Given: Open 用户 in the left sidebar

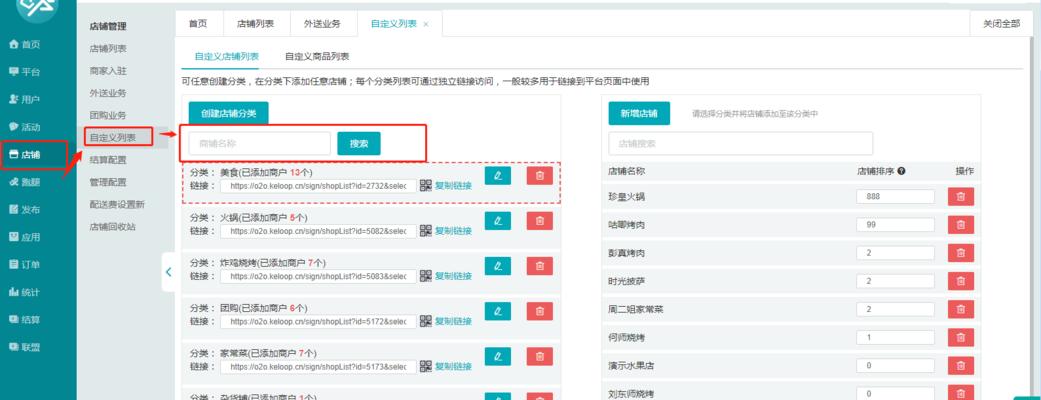Looking at the screenshot, I should click(25, 100).
